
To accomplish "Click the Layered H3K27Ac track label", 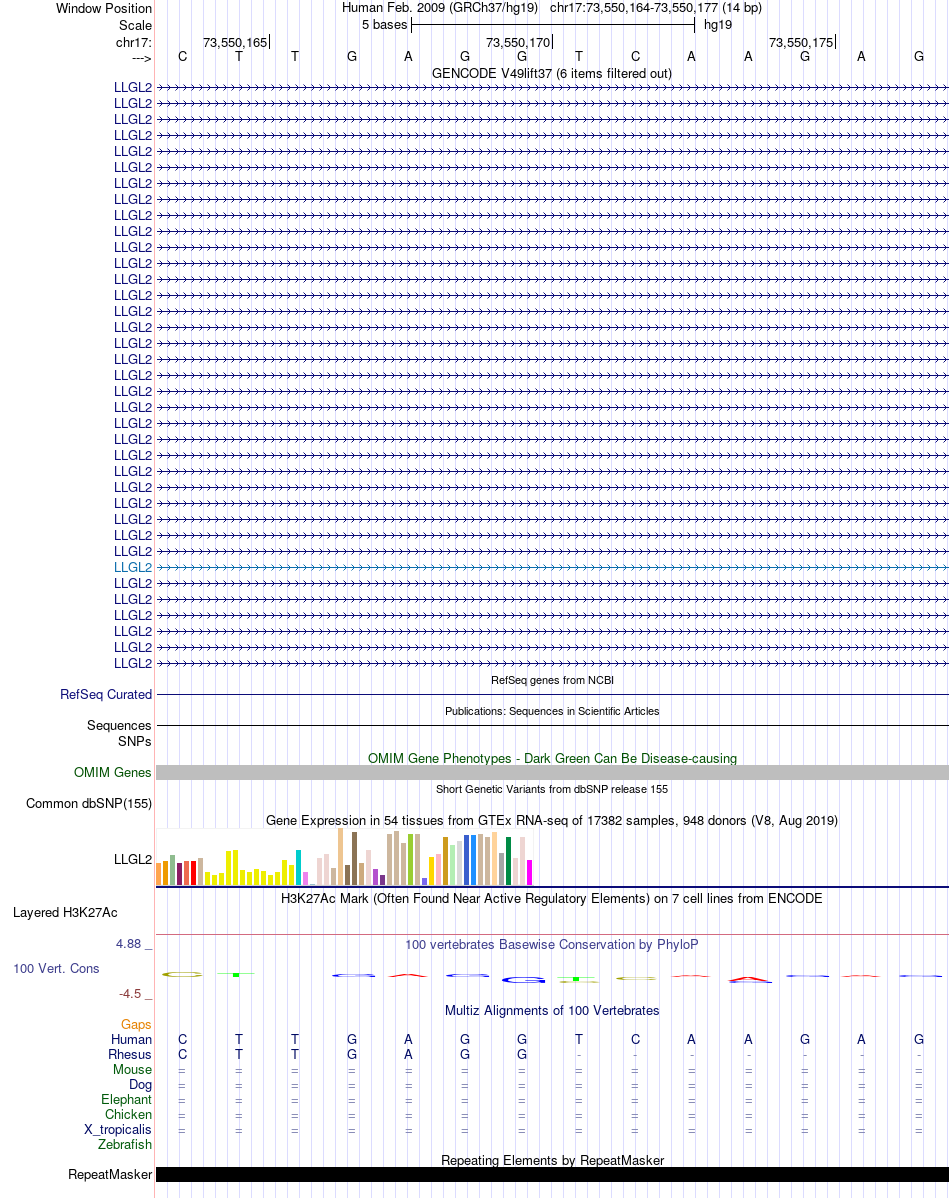I will point(65,913).
